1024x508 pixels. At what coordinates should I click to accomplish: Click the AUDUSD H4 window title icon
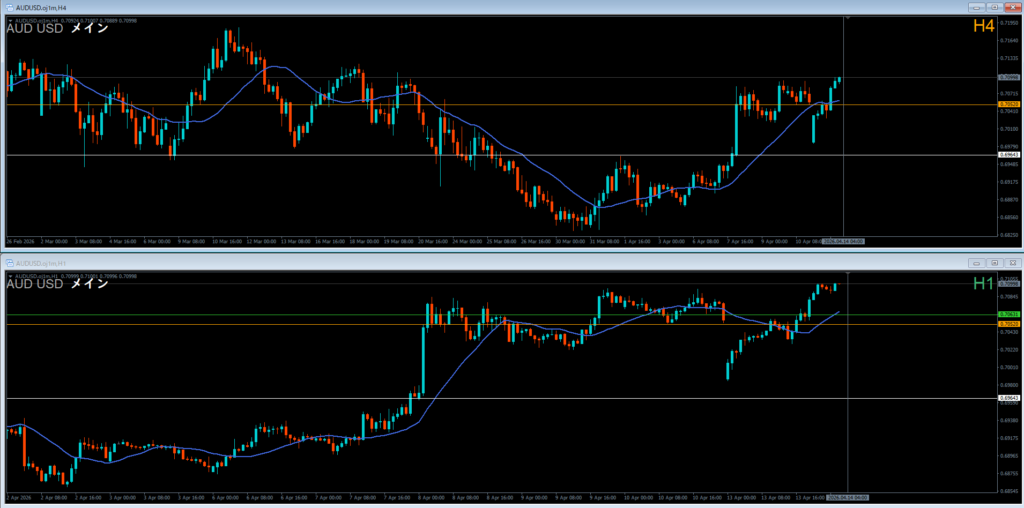click(x=8, y=7)
